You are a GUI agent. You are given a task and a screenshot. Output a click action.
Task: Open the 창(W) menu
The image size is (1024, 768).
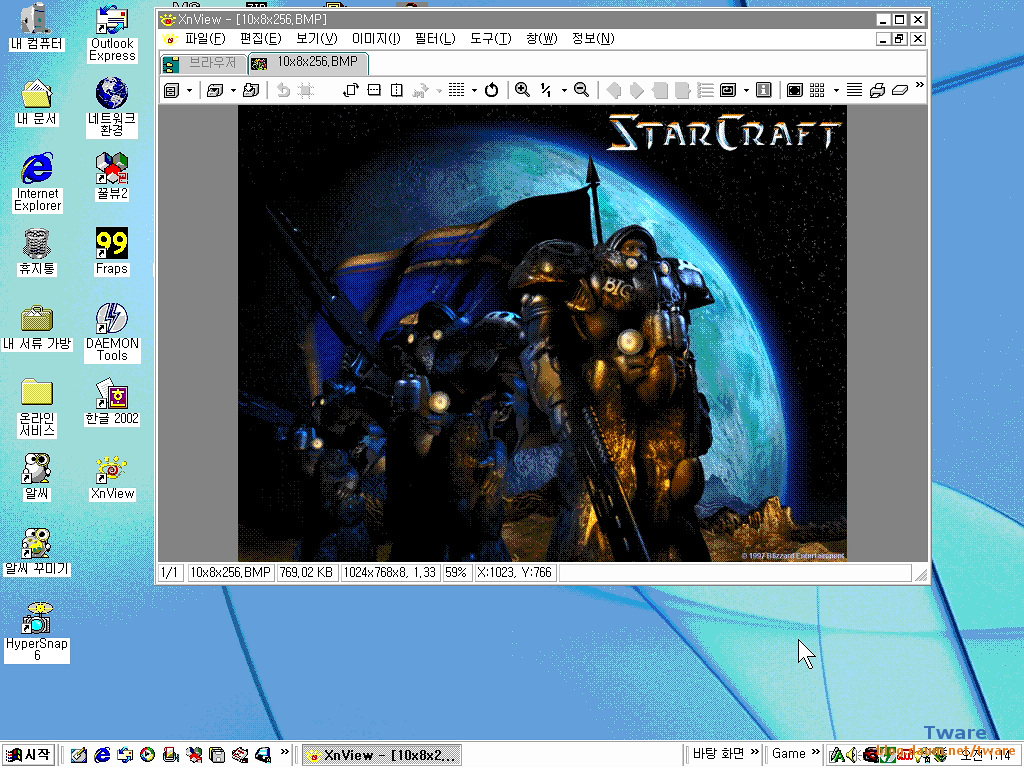point(541,39)
